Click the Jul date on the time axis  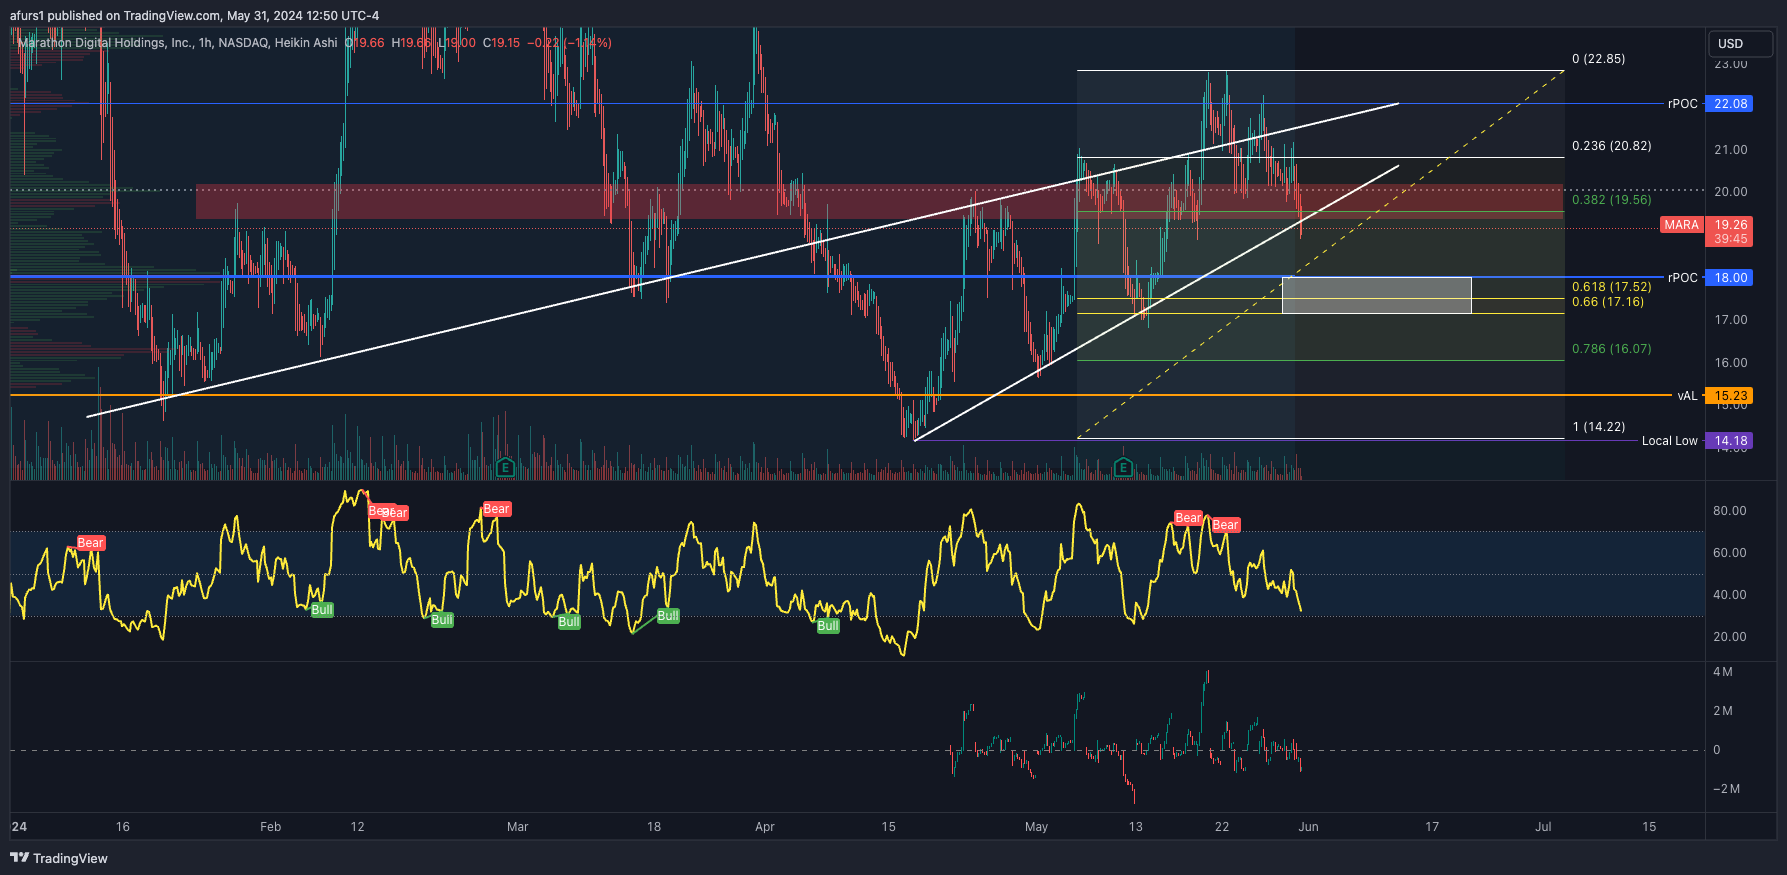[x=1543, y=827]
